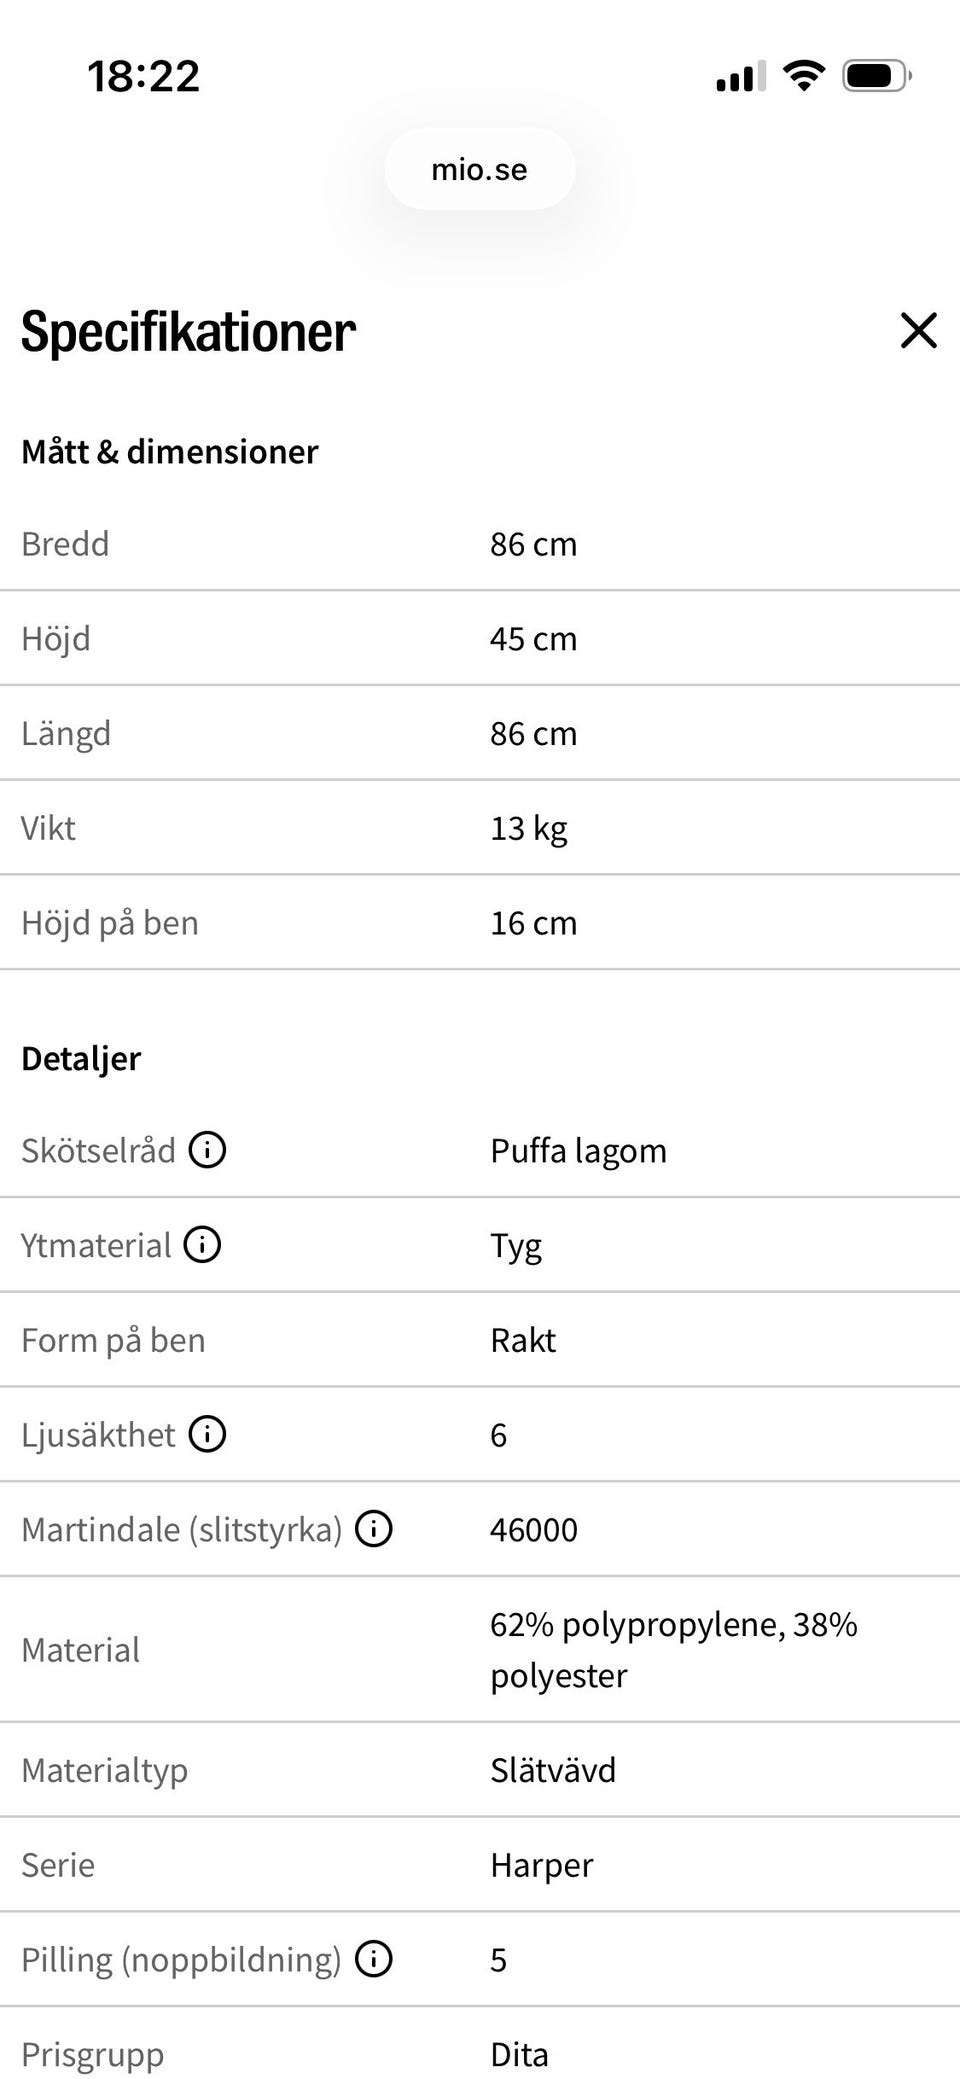Select the Bredd 86 cm row
Image resolution: width=960 pixels, height=2079 pixels.
coord(480,544)
